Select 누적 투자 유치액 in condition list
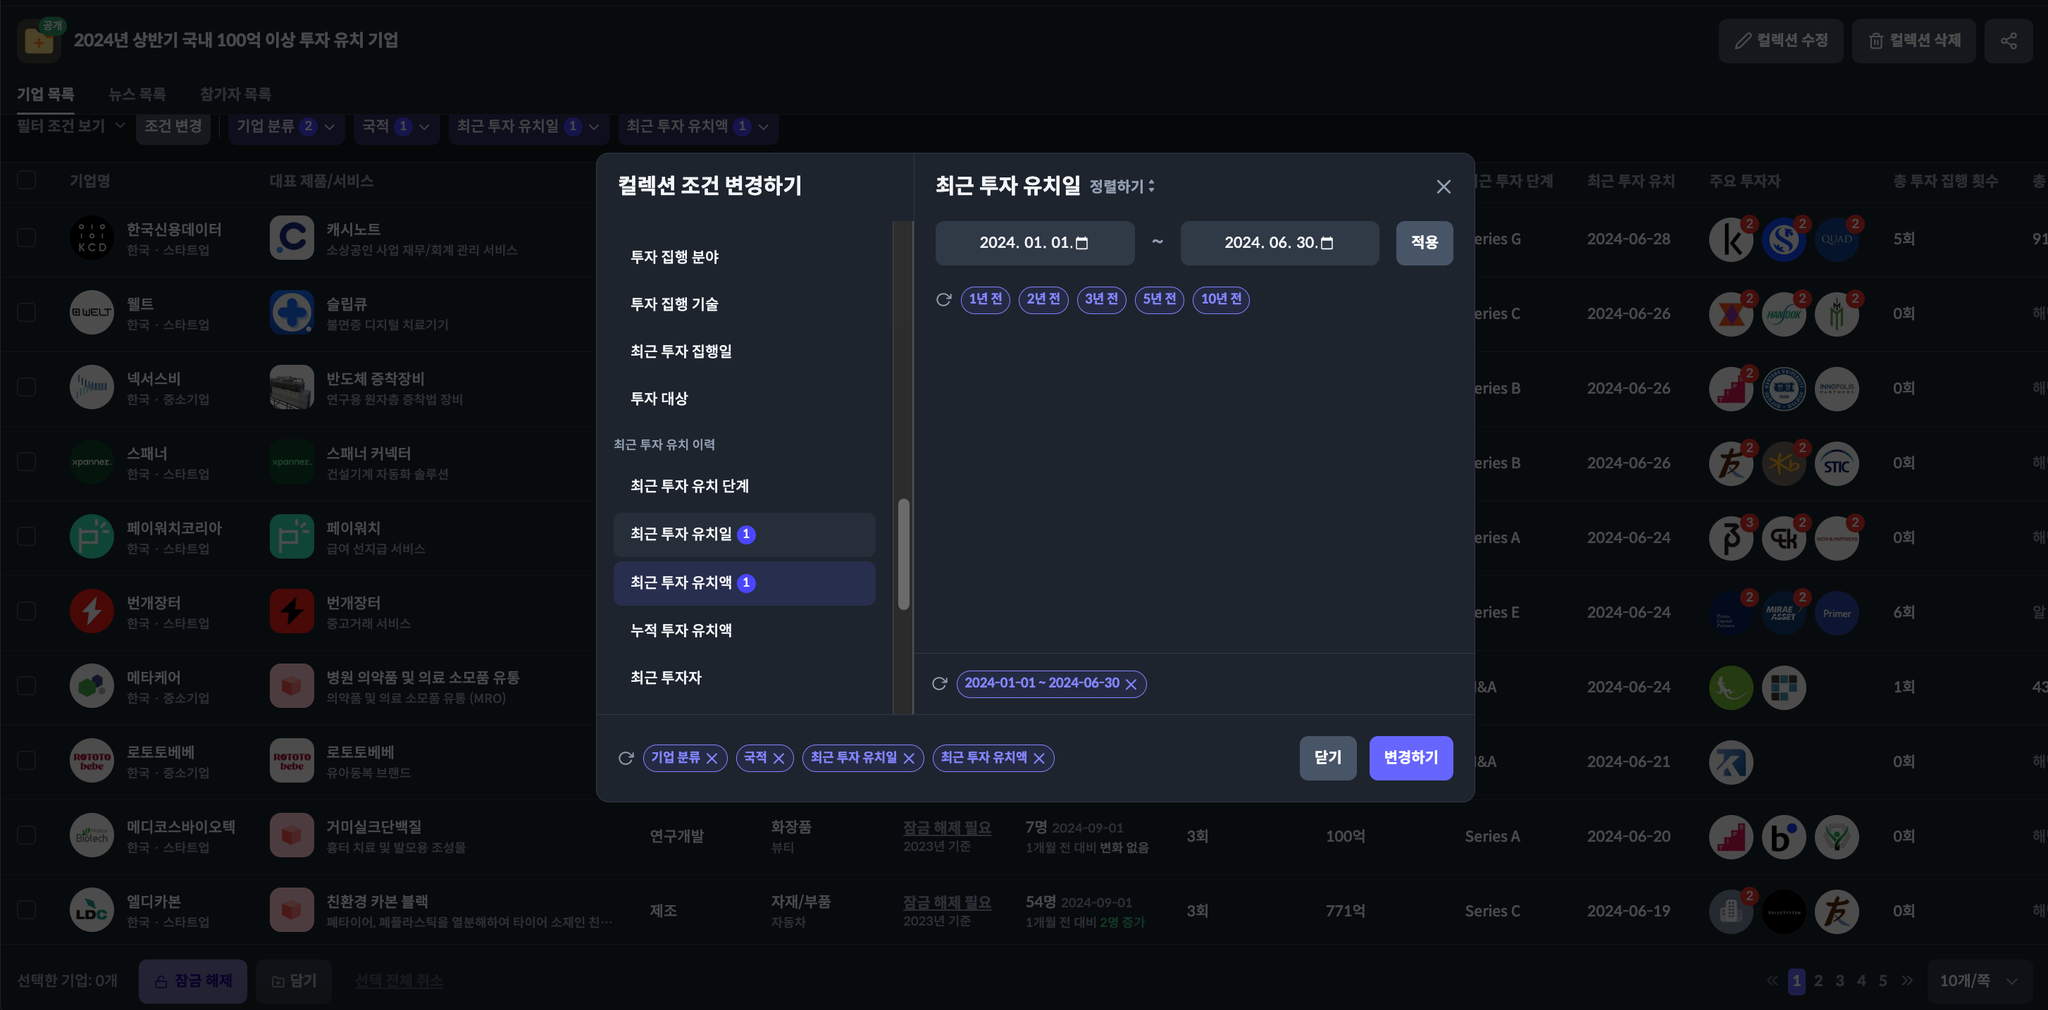The image size is (2048, 1010). pyautogui.click(x=681, y=631)
